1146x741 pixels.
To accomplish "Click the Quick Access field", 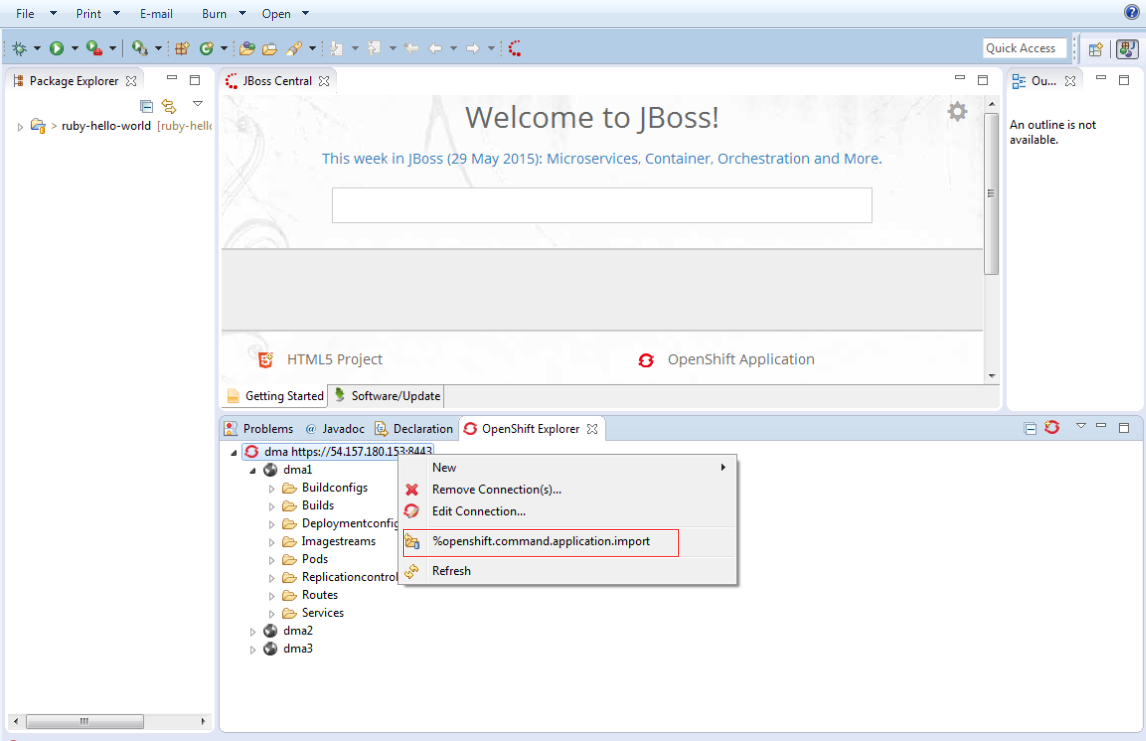I will [x=1024, y=48].
